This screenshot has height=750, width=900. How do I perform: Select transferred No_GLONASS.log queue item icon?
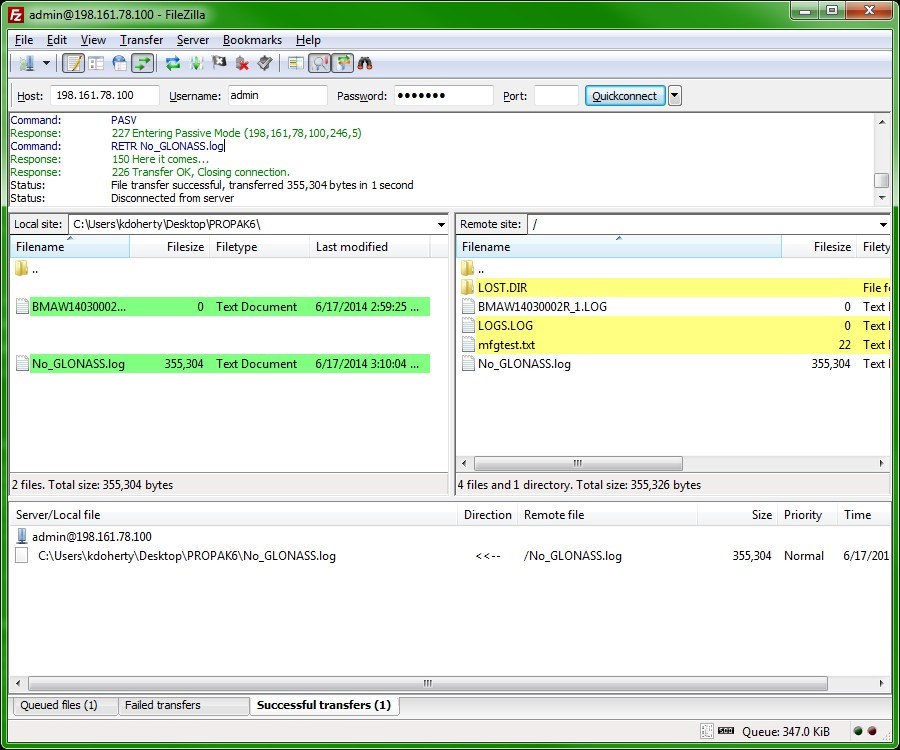[x=22, y=555]
